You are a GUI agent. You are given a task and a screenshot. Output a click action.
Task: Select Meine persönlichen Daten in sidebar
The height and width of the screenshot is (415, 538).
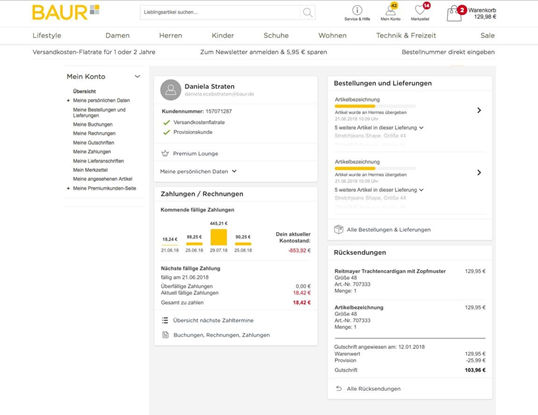click(x=101, y=100)
